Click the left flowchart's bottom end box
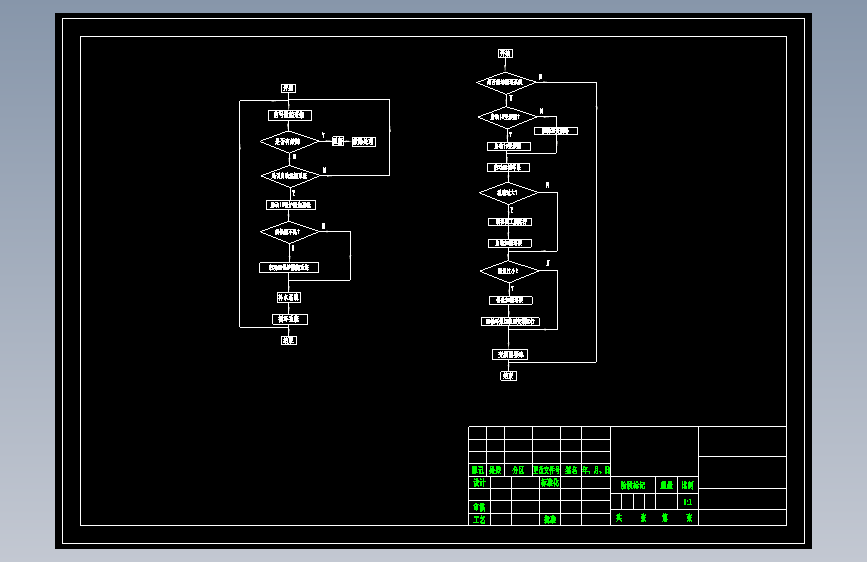Viewport: 867px width, 562px height. click(x=289, y=340)
